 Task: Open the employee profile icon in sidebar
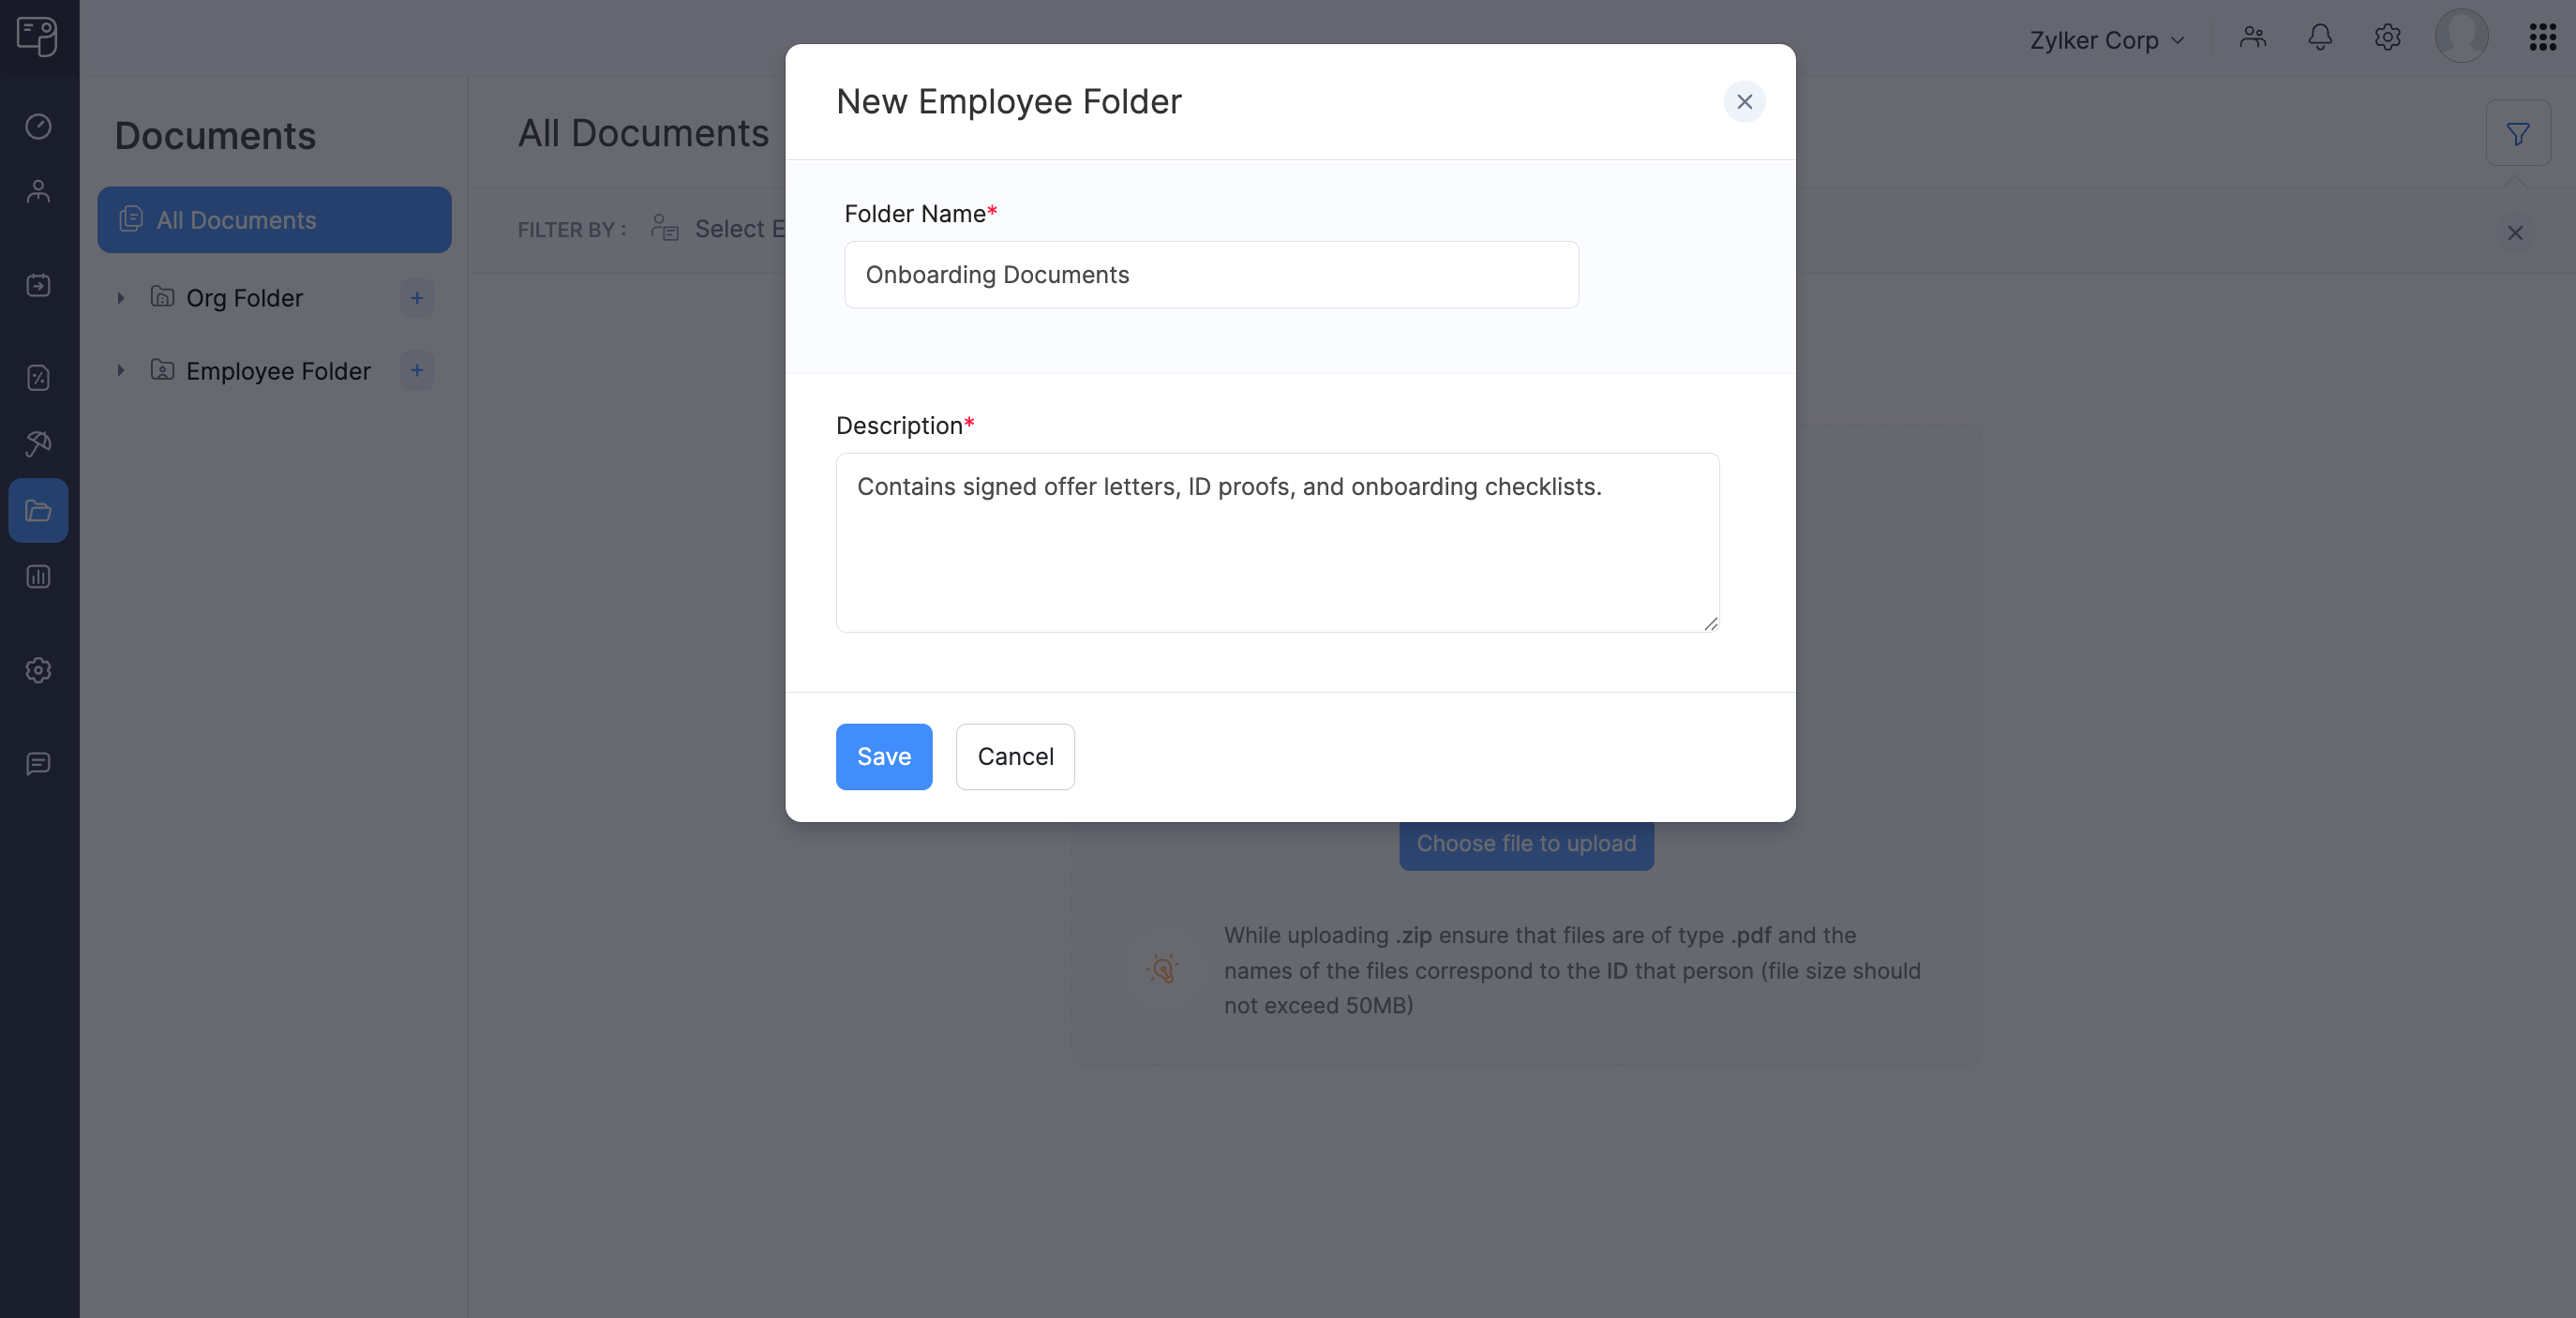38,191
